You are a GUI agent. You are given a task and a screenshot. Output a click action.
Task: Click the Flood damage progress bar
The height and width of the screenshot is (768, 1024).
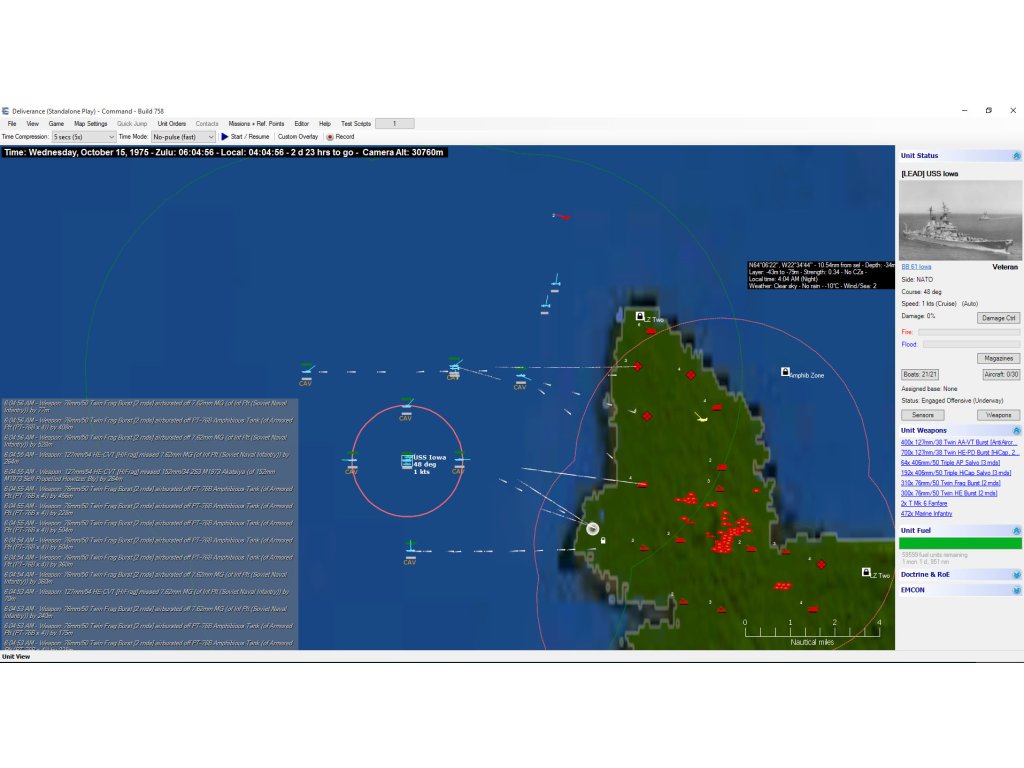point(971,345)
